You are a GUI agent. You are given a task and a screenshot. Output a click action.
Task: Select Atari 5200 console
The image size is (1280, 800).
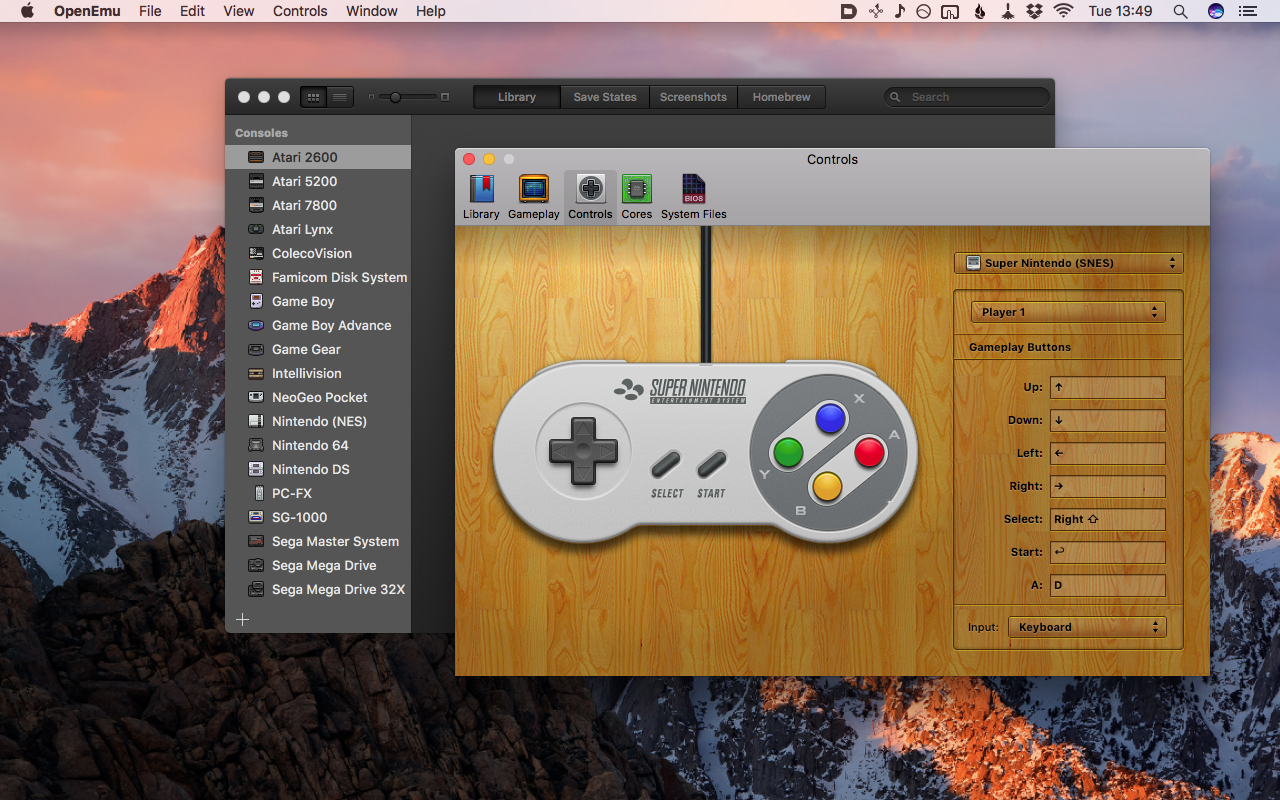tap(318, 181)
